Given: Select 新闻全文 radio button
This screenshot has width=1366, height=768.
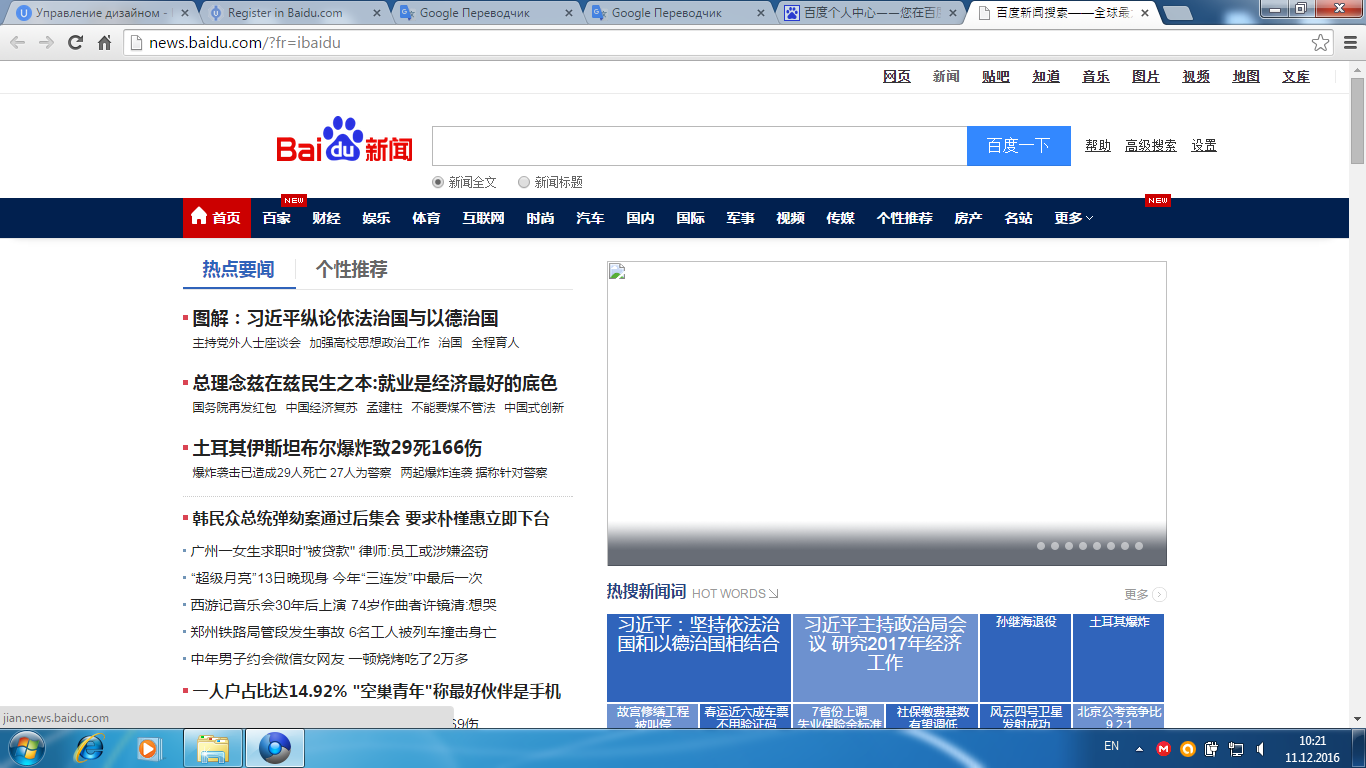Looking at the screenshot, I should [x=438, y=182].
